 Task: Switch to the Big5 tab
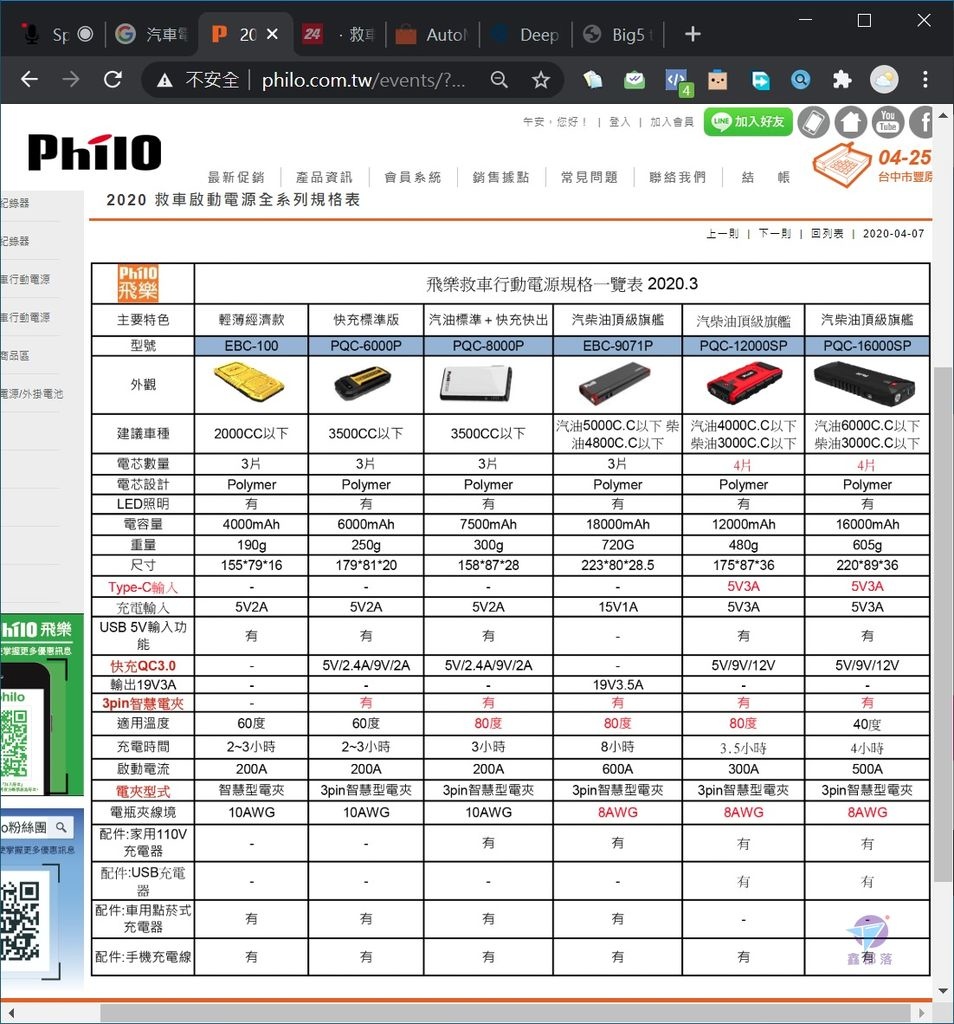pos(618,34)
